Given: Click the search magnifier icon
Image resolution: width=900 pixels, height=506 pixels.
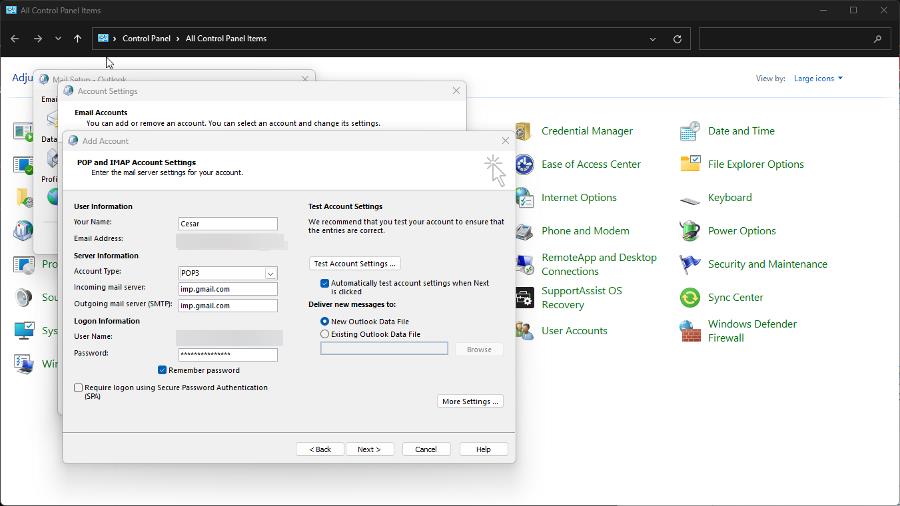Looking at the screenshot, I should coord(877,39).
